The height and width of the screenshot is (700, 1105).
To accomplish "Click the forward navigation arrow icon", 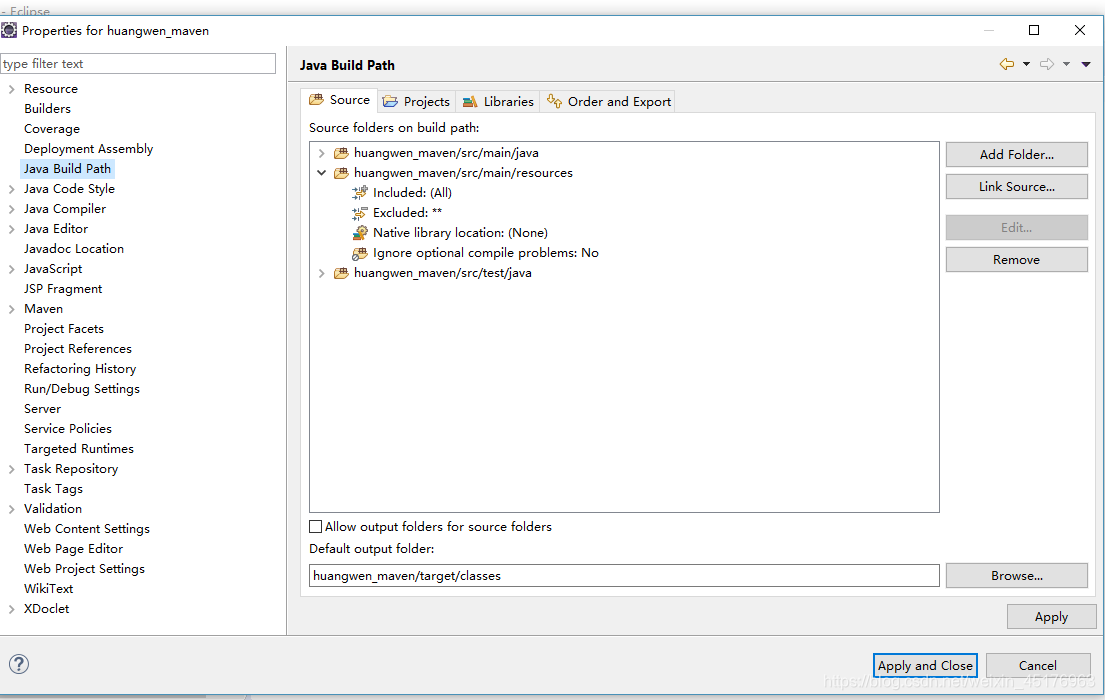I will [x=1047, y=64].
